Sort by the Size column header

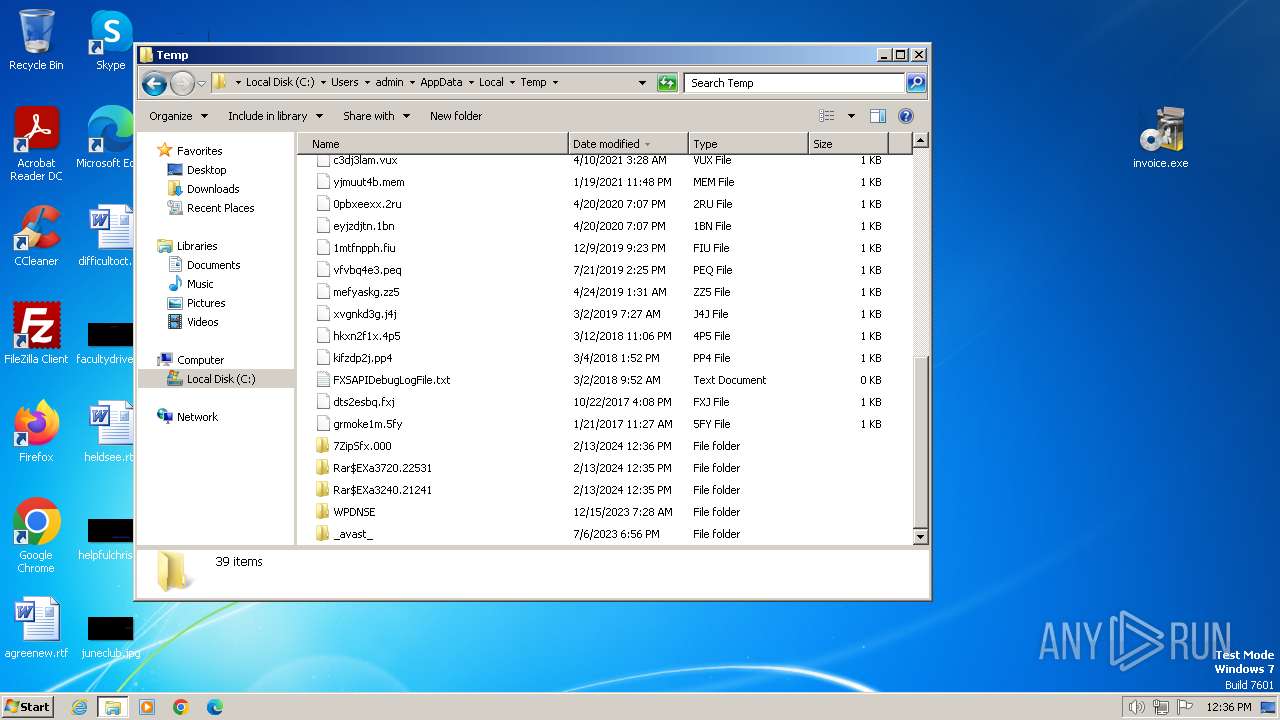tap(847, 144)
